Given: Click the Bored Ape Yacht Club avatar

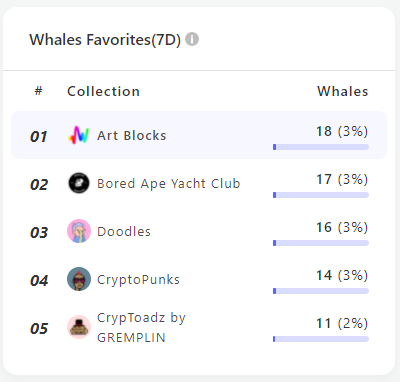Looking at the screenshot, I should 79,183.
